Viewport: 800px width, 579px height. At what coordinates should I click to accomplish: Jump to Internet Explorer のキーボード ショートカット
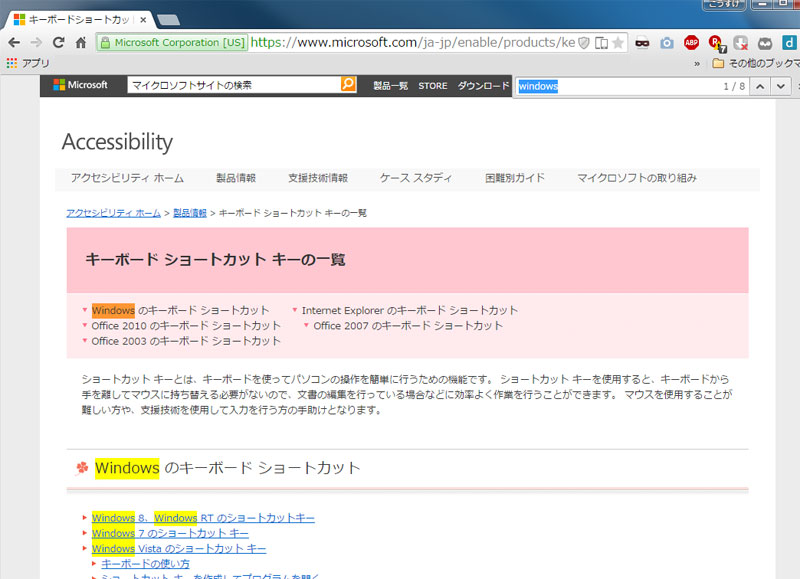pyautogui.click(x=410, y=310)
